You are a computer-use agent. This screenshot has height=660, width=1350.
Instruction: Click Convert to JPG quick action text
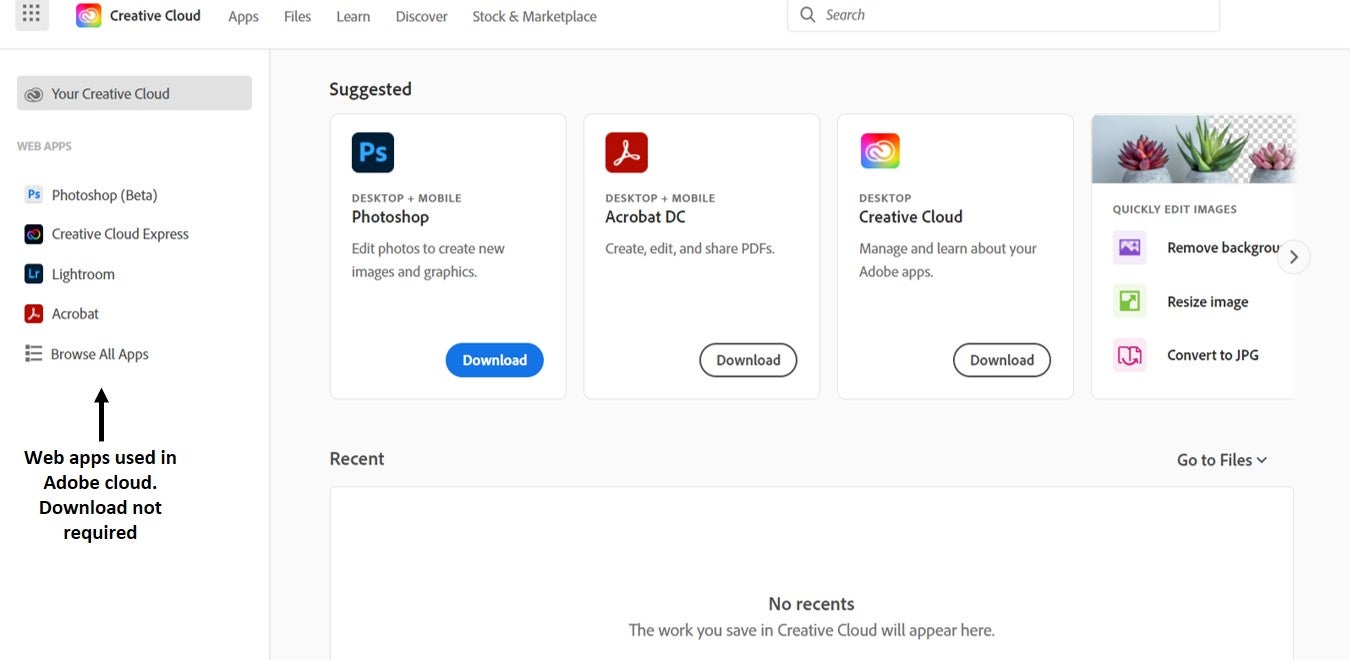coord(1213,355)
